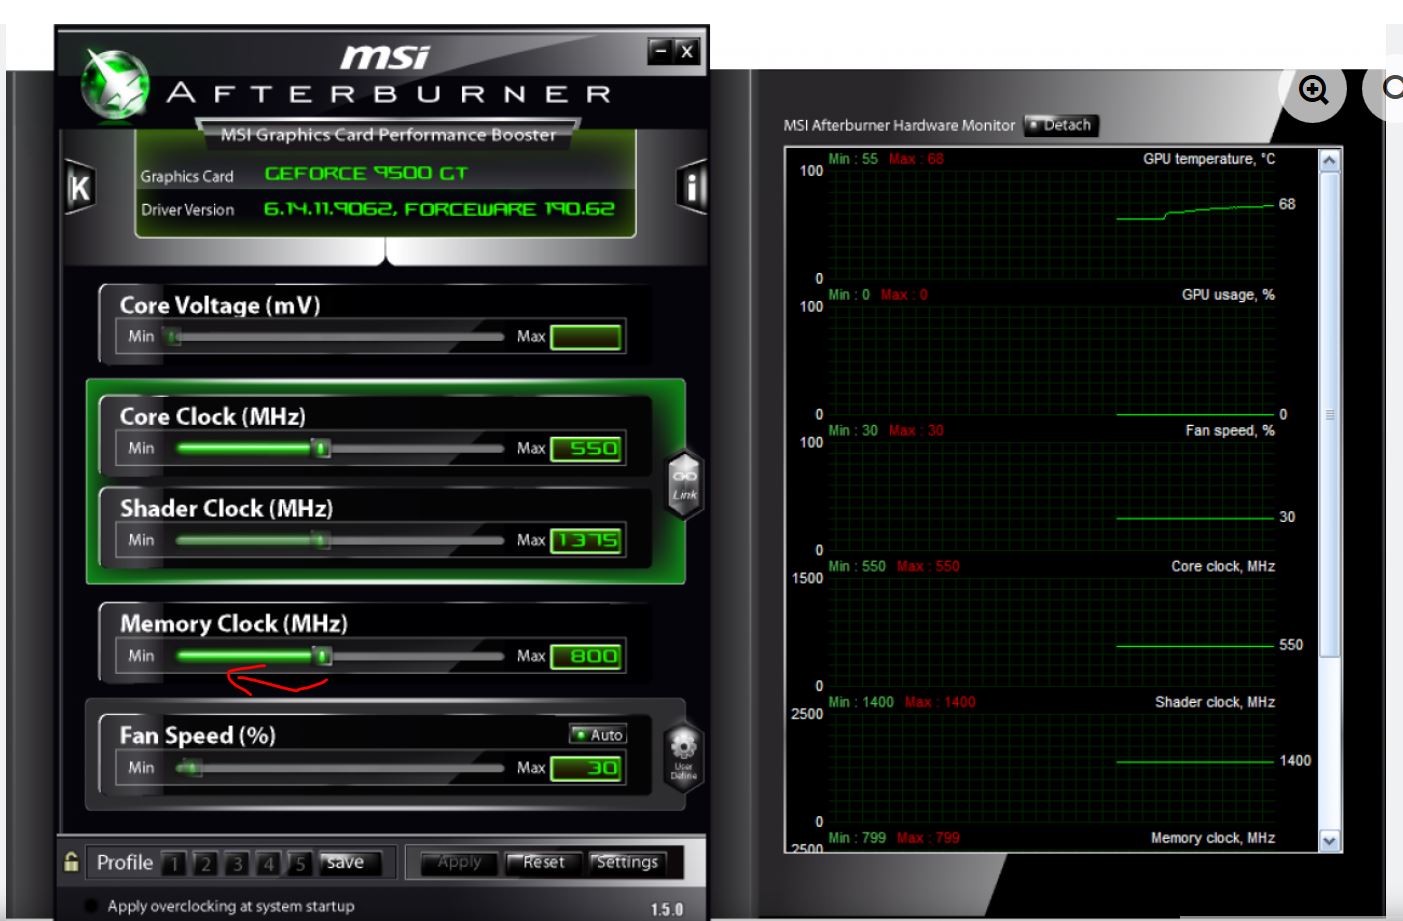
Task: Toggle the profile lock padlock icon
Action: (x=71, y=861)
